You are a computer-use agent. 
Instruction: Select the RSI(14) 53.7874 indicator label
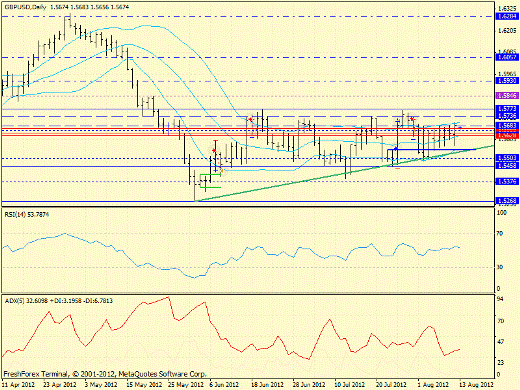27,214
